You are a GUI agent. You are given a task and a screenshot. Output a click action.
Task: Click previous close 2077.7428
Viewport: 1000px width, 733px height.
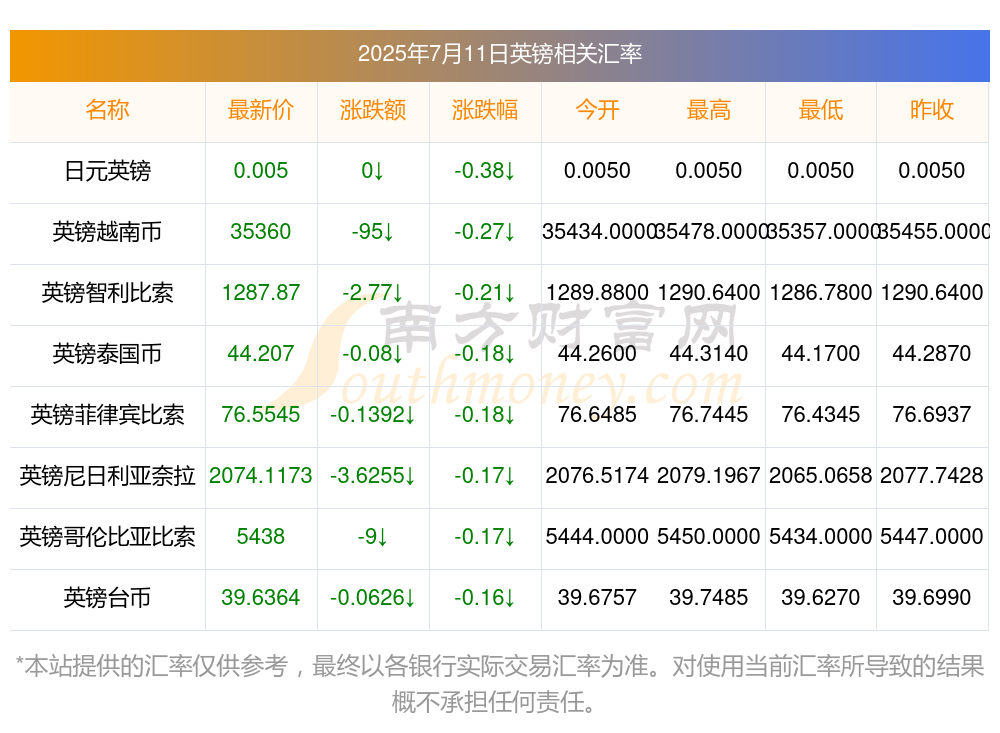(932, 476)
